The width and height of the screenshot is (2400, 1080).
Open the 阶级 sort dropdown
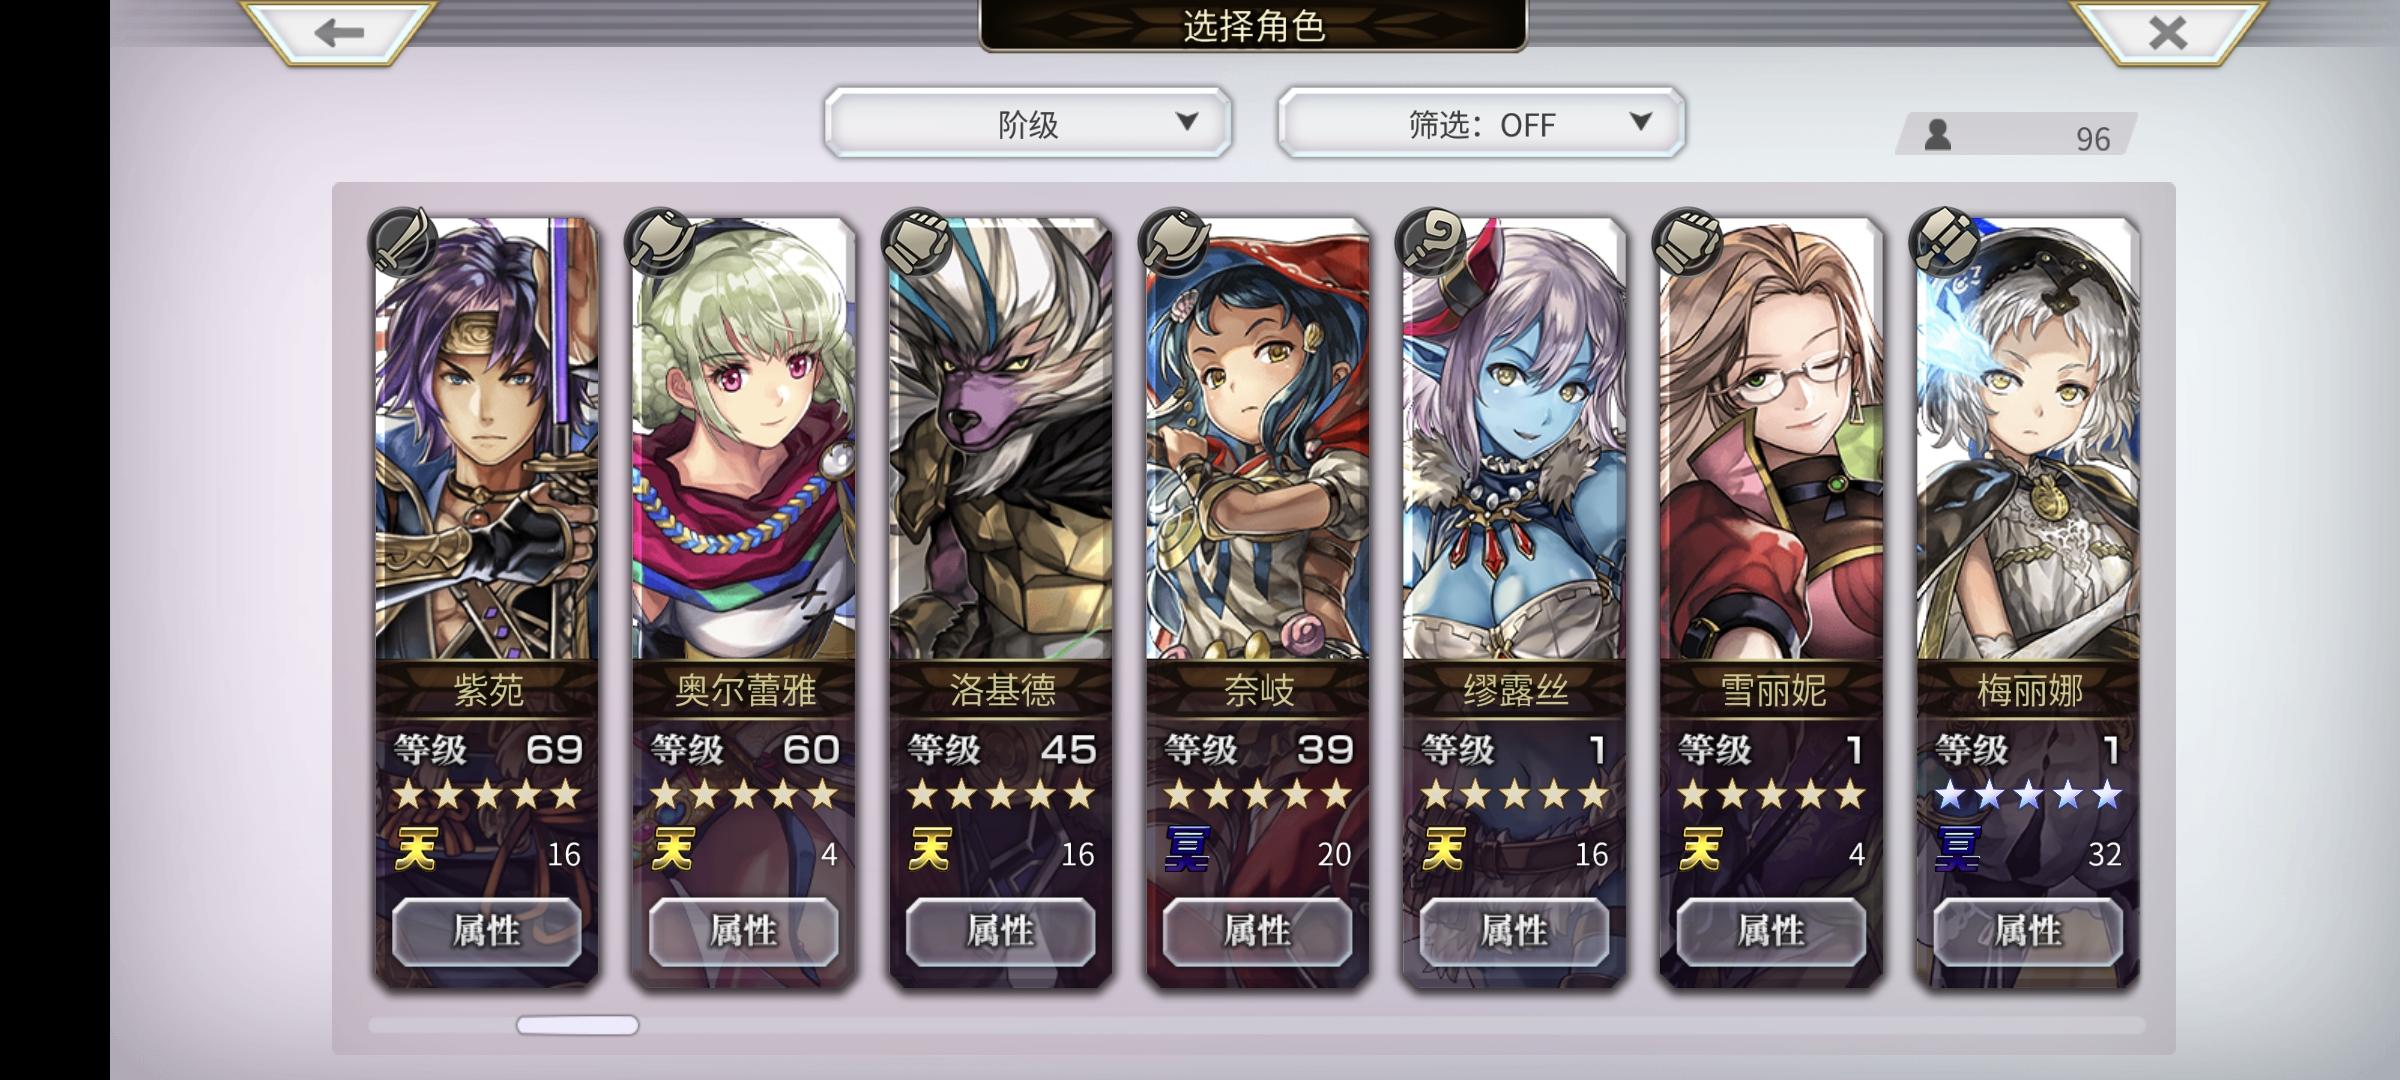[1028, 123]
